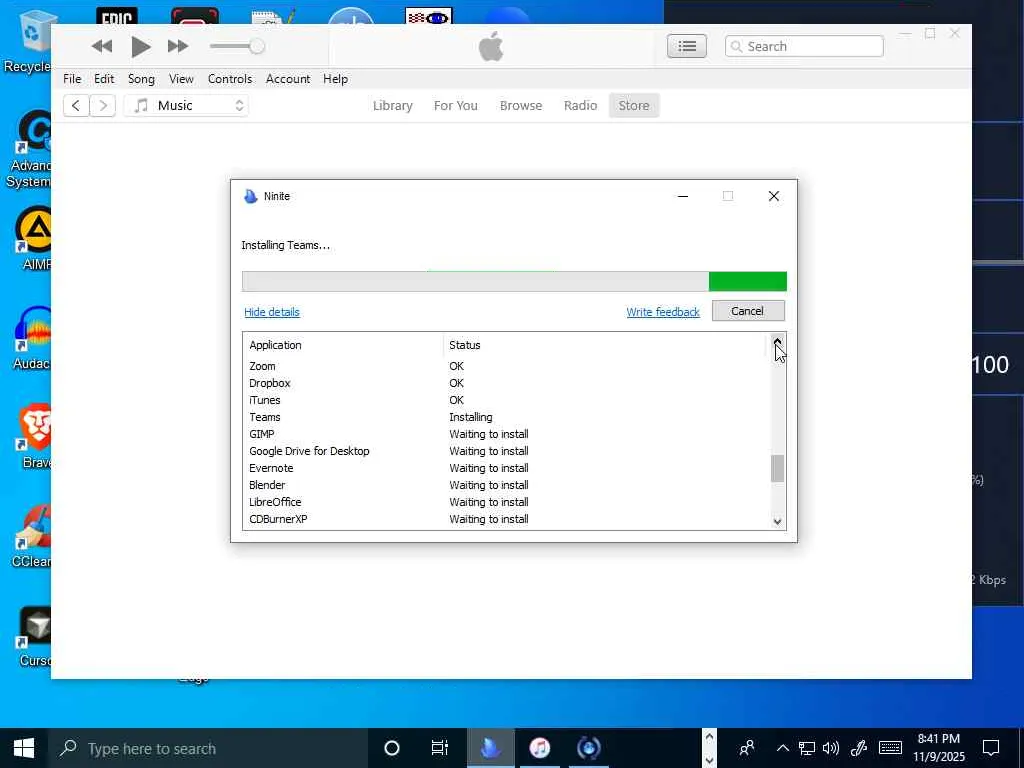Go forward with iTunes right arrow

click(x=103, y=106)
